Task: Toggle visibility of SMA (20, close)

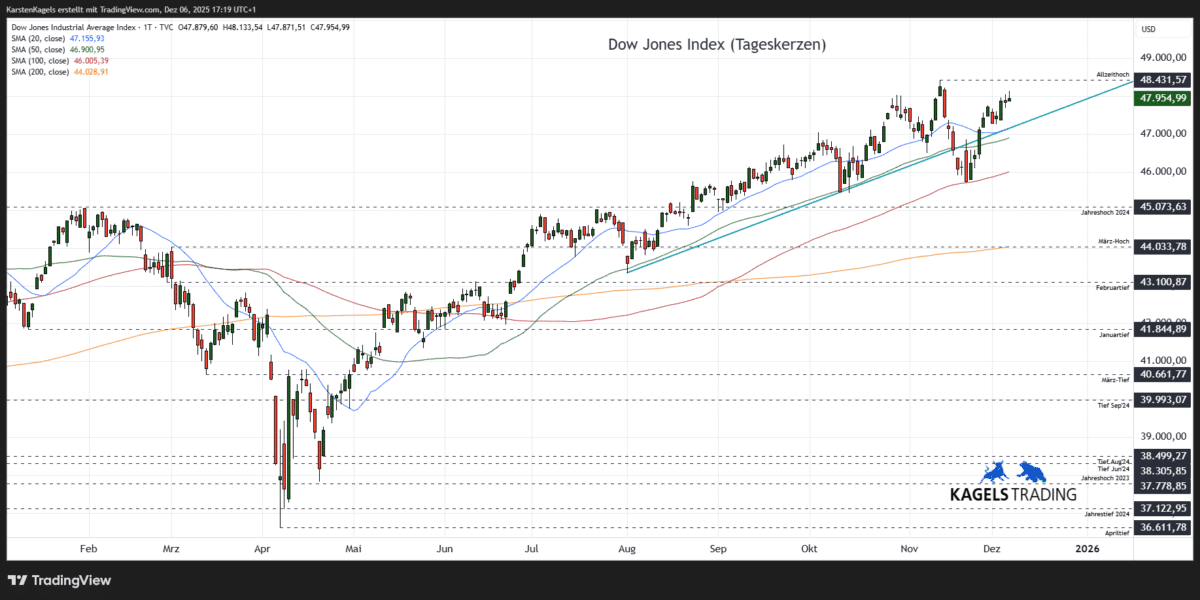Action: click(x=40, y=38)
